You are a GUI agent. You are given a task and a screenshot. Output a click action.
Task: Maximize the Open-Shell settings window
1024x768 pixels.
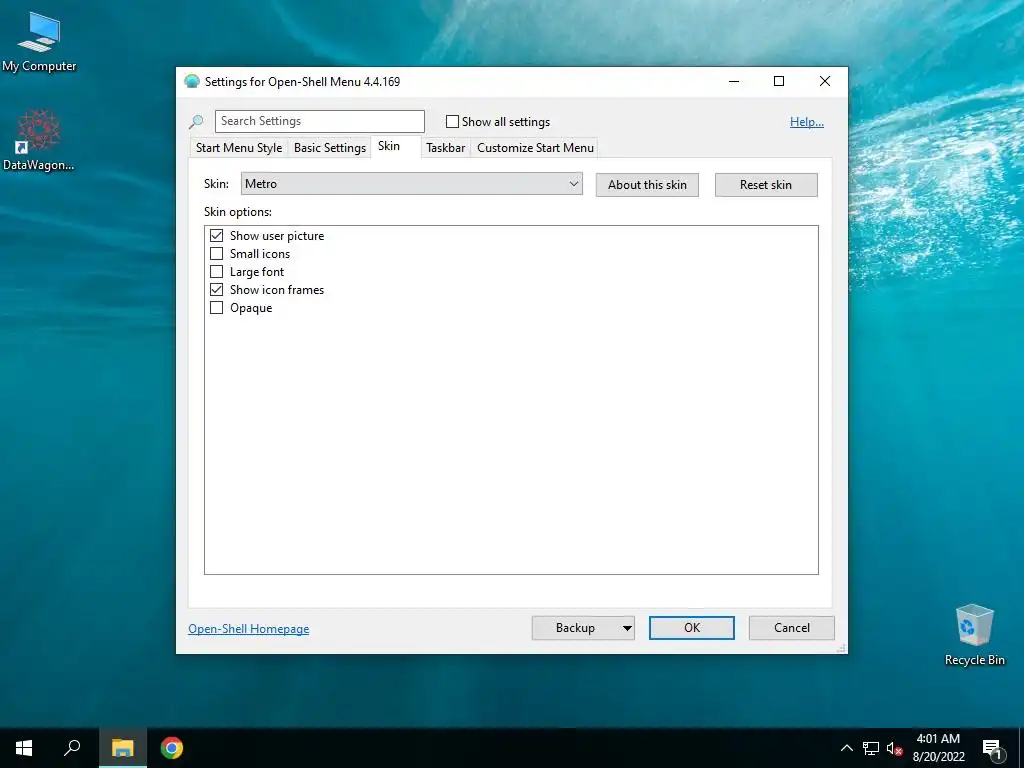(778, 82)
